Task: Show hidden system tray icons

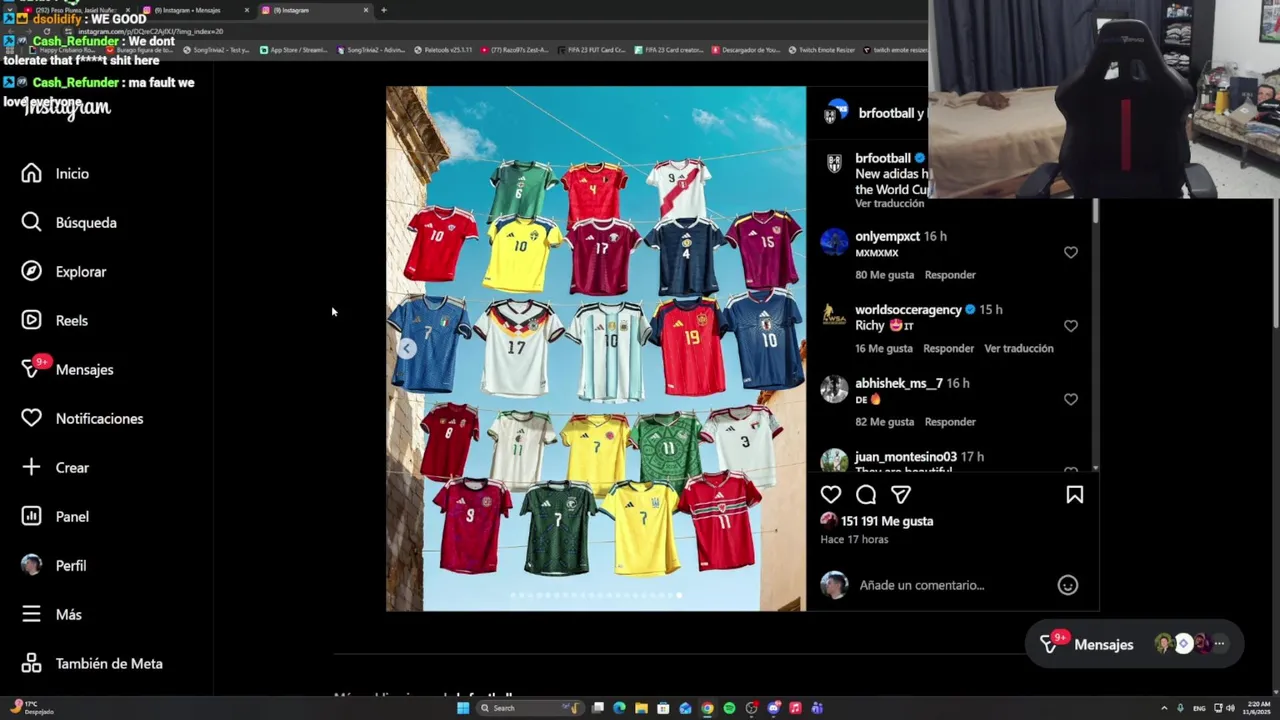Action: 1164,708
